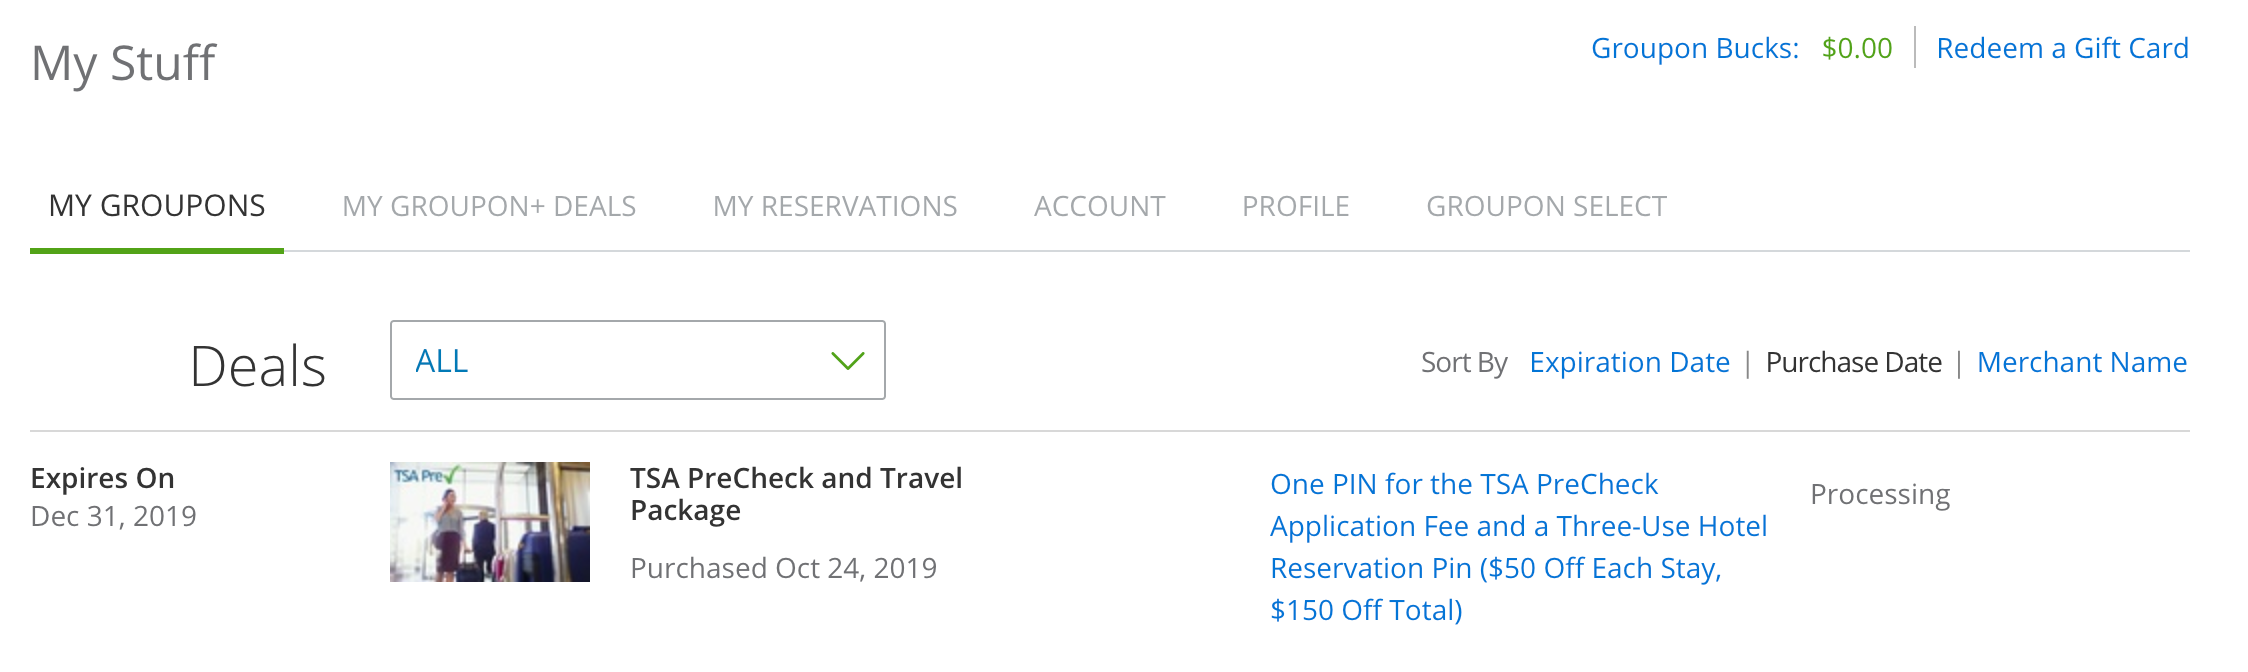Image resolution: width=2248 pixels, height=672 pixels.
Task: Open the MY GROUPON+ DEALS tab
Action: [x=489, y=206]
